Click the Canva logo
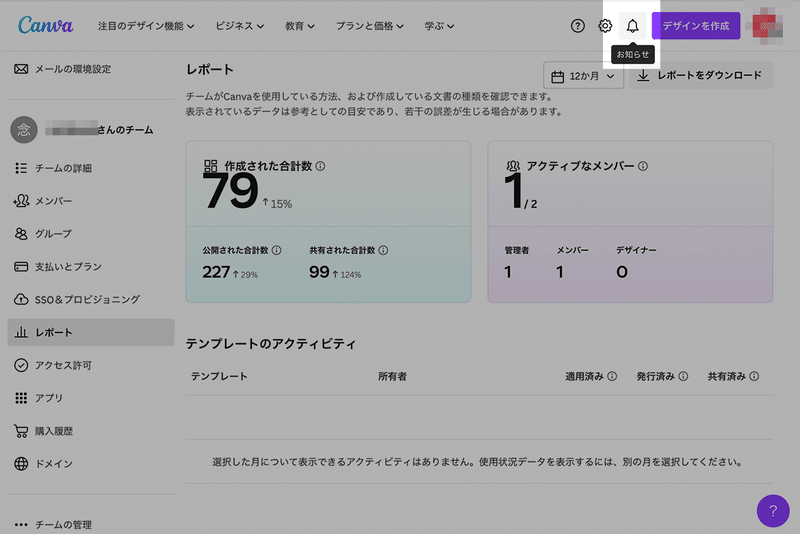The width and height of the screenshot is (800, 534). pyautogui.click(x=45, y=25)
